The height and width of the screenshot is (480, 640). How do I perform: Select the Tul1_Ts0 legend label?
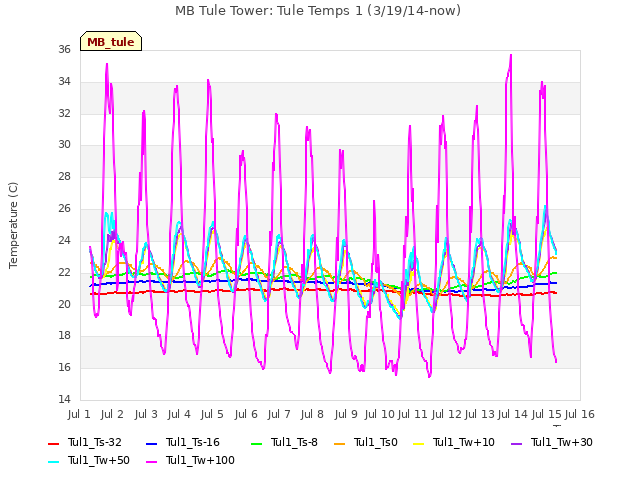click(x=376, y=442)
